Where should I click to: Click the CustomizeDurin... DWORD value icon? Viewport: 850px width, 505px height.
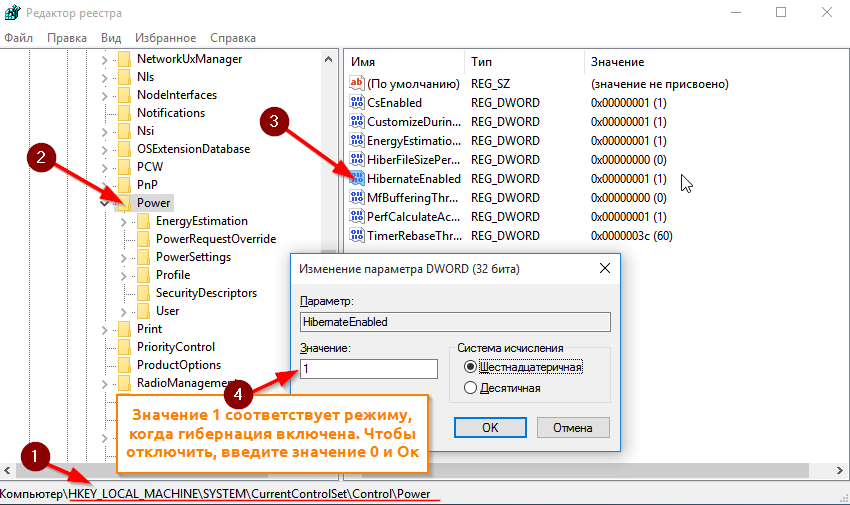tap(357, 121)
